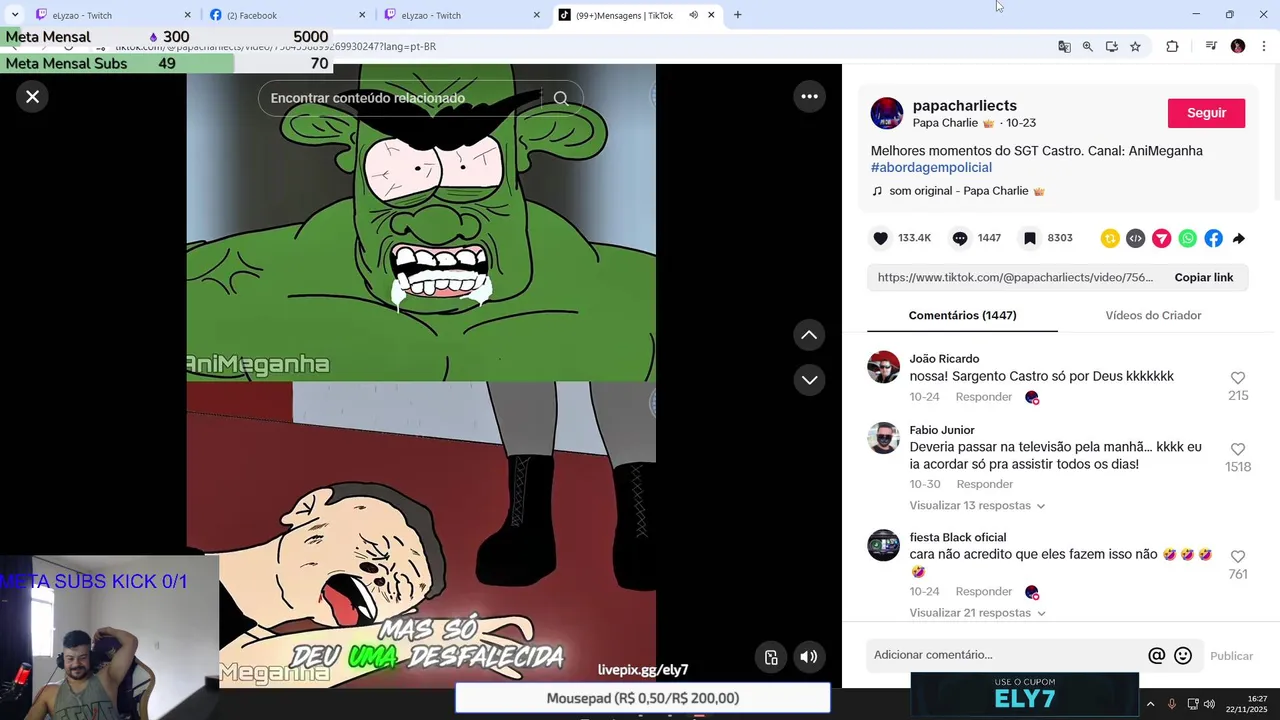Screen dimensions: 1280x720
Task: Go to the previous video
Action: tap(809, 335)
